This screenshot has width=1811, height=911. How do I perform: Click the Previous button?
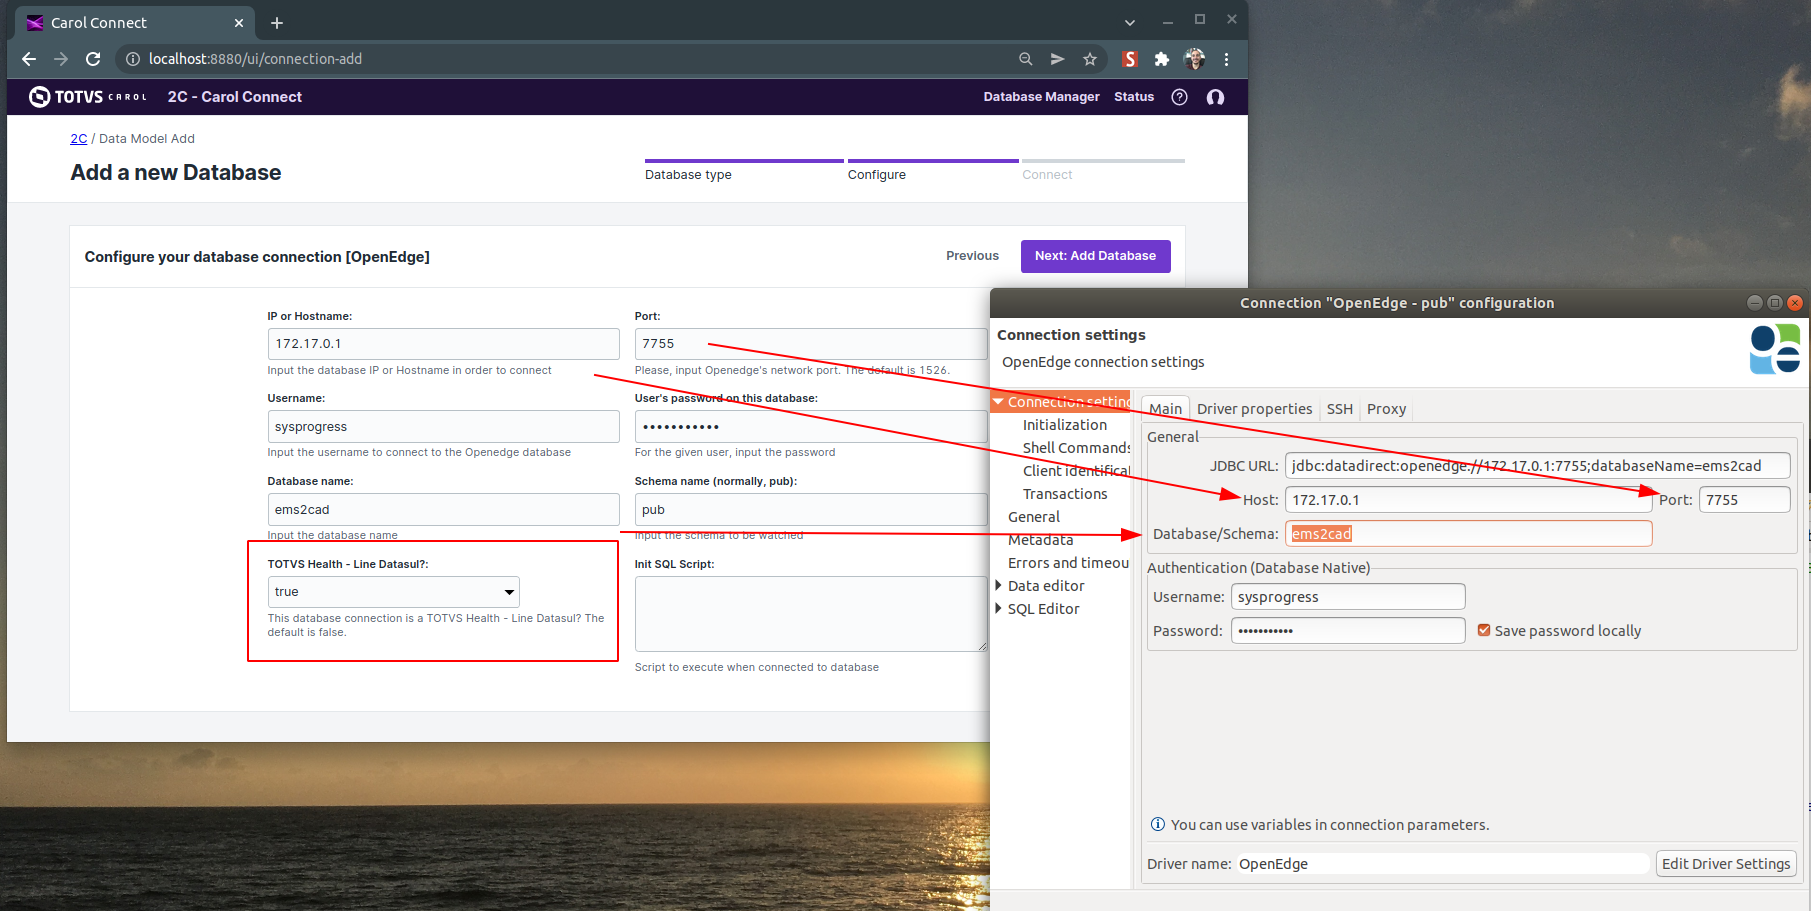click(x=972, y=256)
